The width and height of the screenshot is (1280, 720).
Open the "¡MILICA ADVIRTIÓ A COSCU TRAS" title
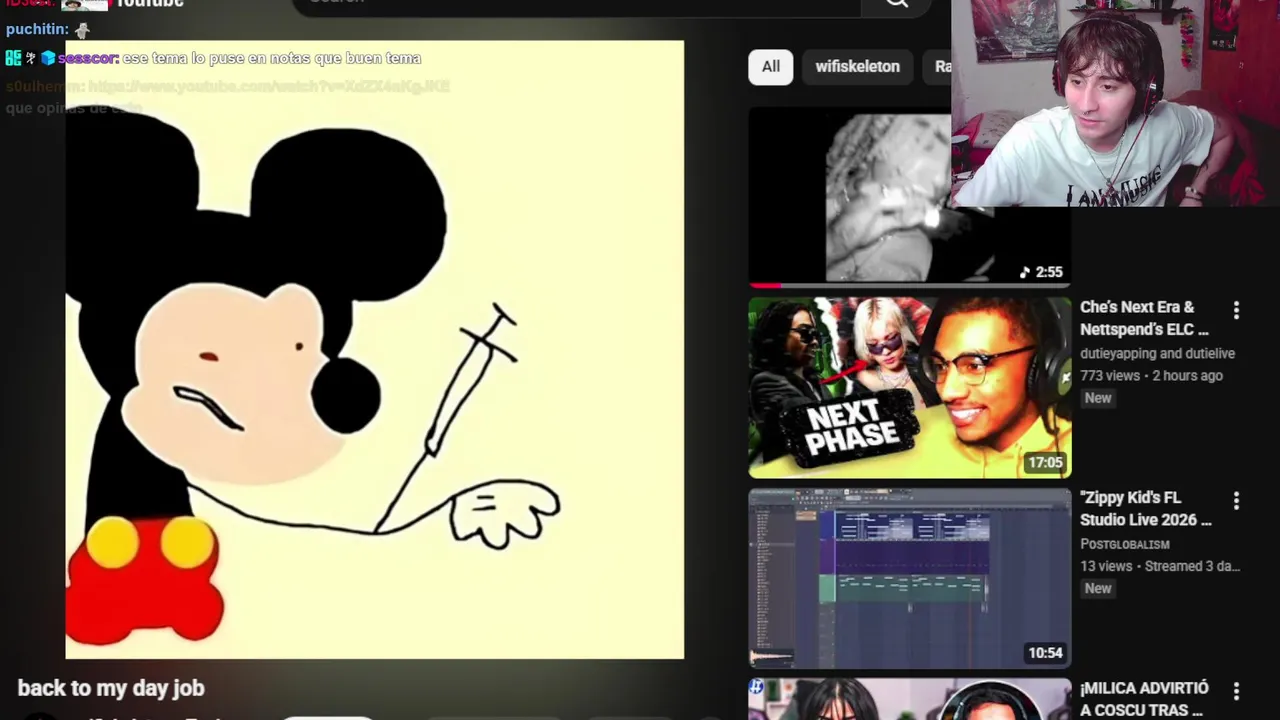[1144, 699]
